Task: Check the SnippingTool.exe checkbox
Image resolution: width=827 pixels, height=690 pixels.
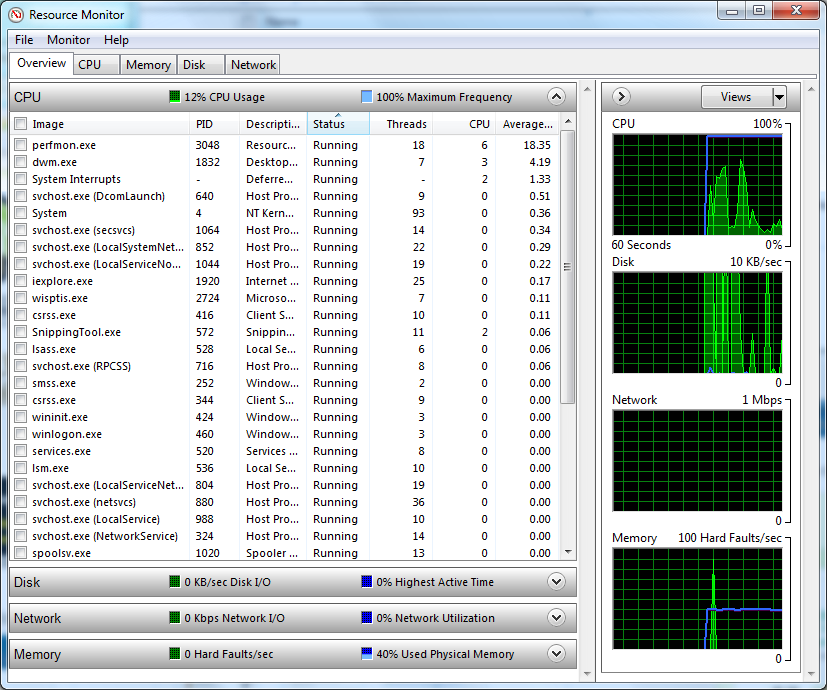Action: (x=21, y=332)
